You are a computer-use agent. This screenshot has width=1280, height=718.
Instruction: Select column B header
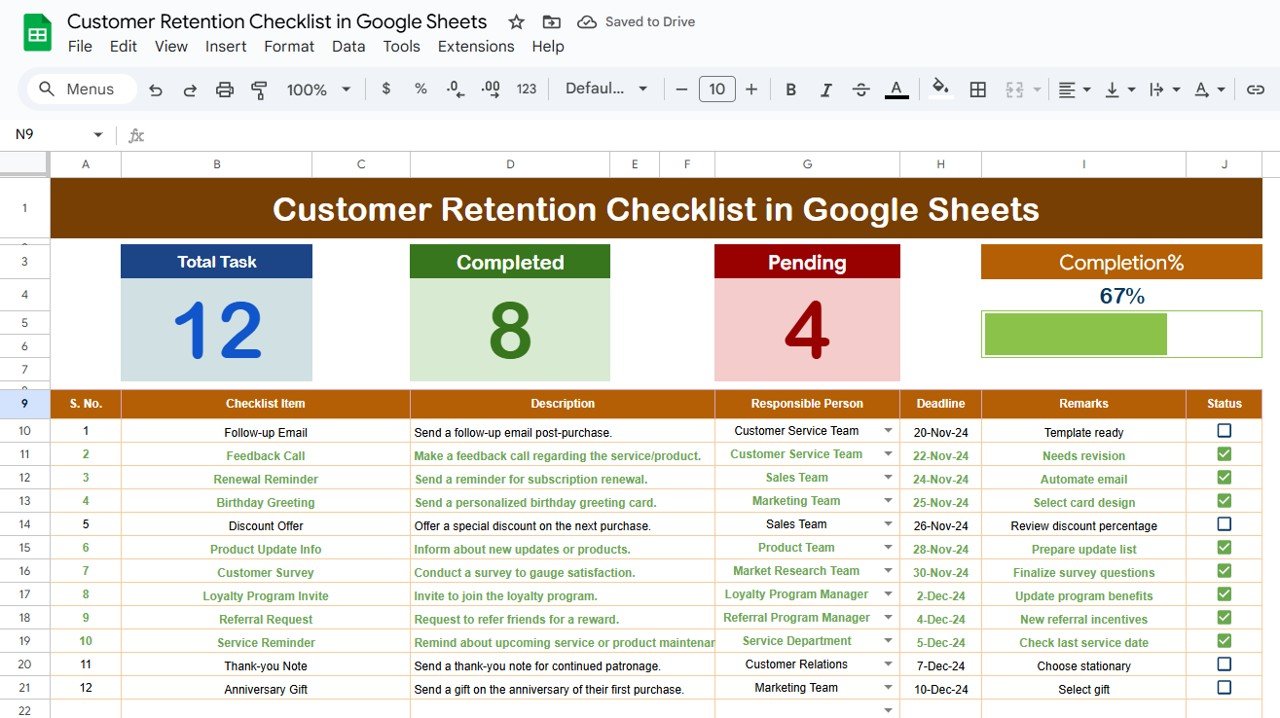pos(216,164)
